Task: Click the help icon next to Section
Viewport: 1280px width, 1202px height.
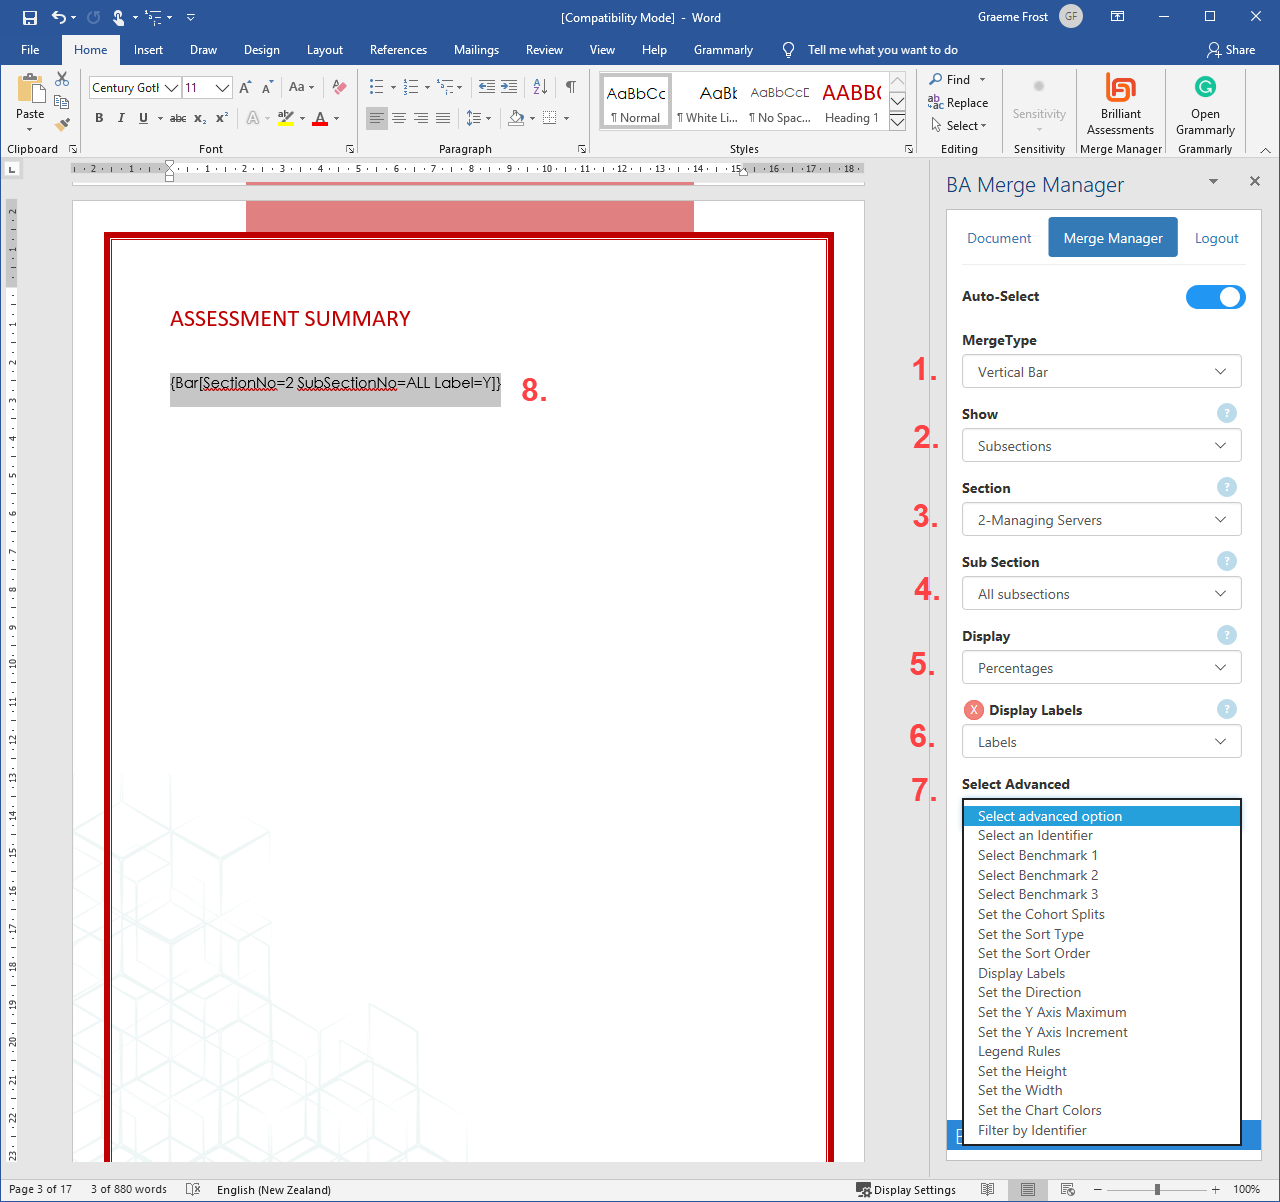Action: tap(1226, 487)
